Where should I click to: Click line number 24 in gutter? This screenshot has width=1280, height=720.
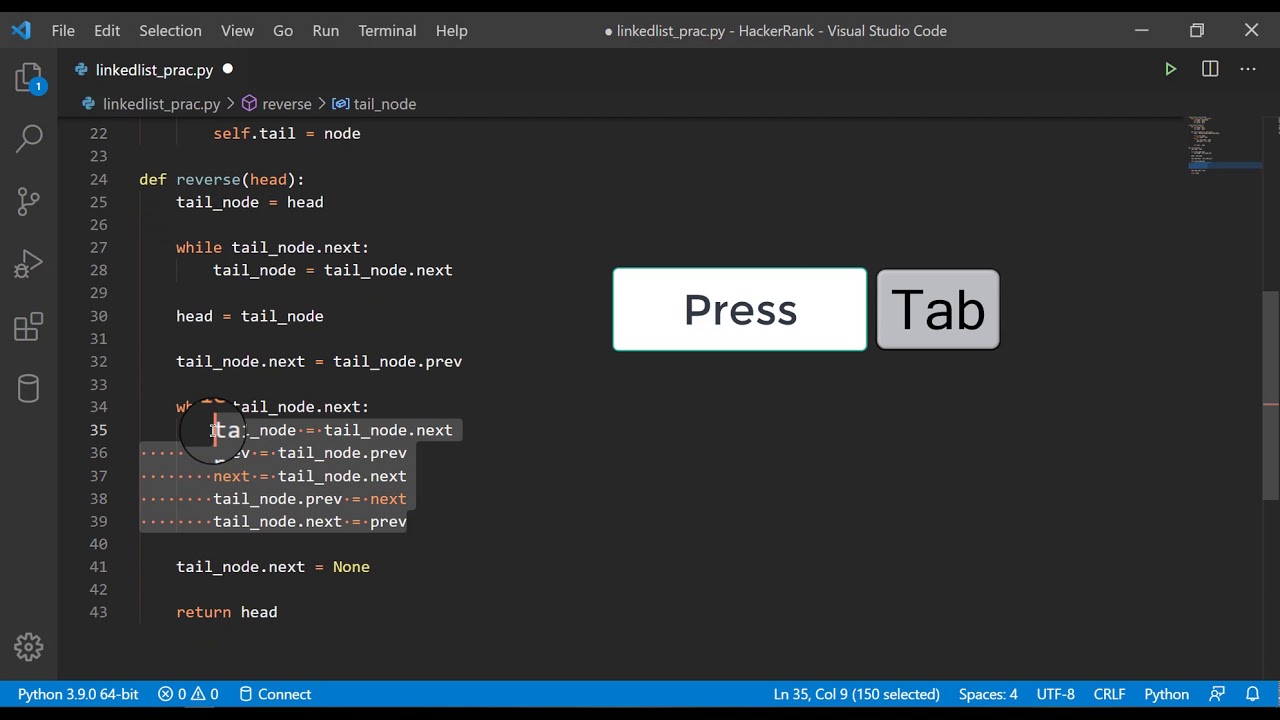coord(98,179)
